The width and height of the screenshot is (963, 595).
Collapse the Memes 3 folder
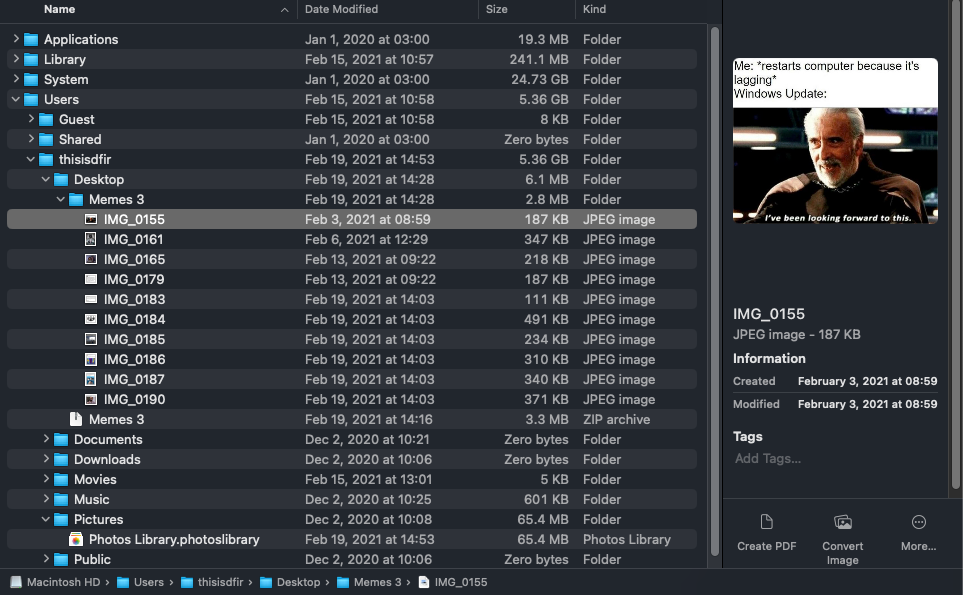point(61,199)
